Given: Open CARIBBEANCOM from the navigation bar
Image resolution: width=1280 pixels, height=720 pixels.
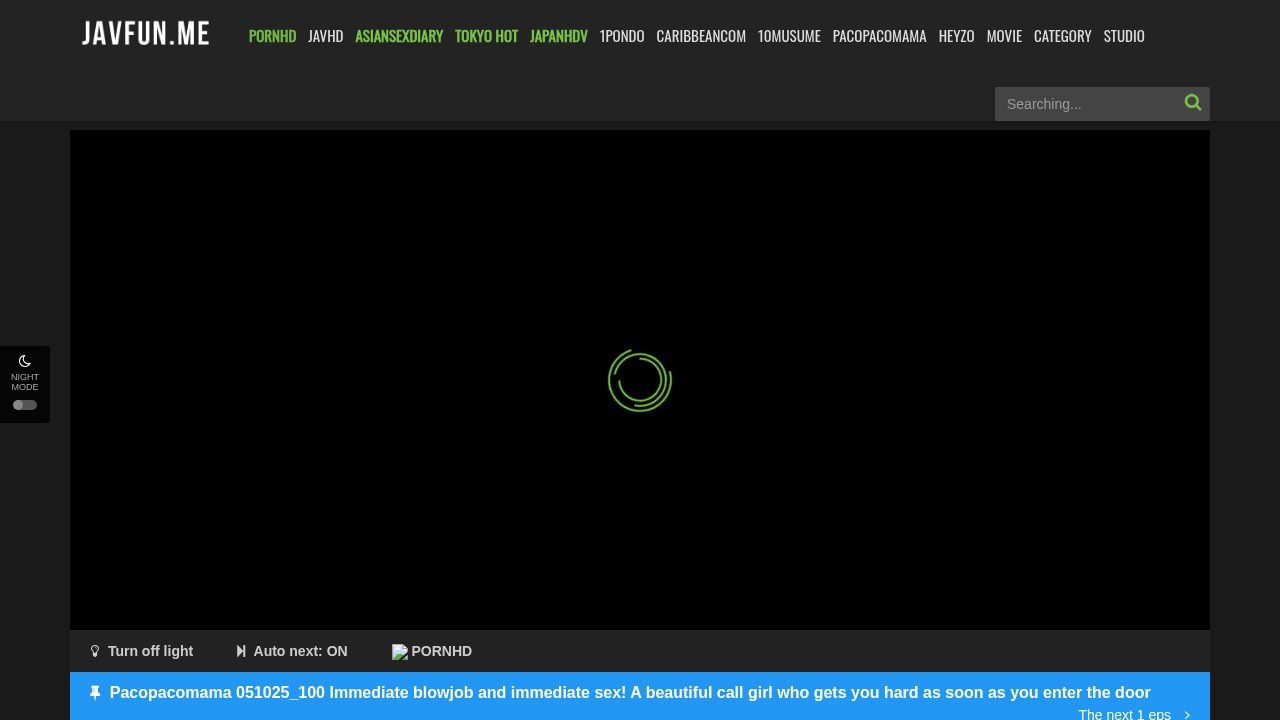Looking at the screenshot, I should coord(701,36).
